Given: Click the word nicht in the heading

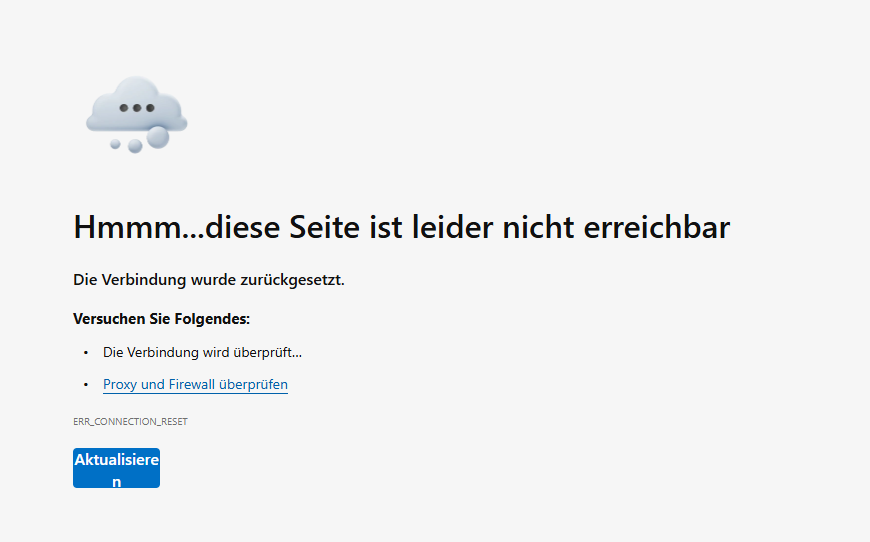Looking at the screenshot, I should click(538, 227).
